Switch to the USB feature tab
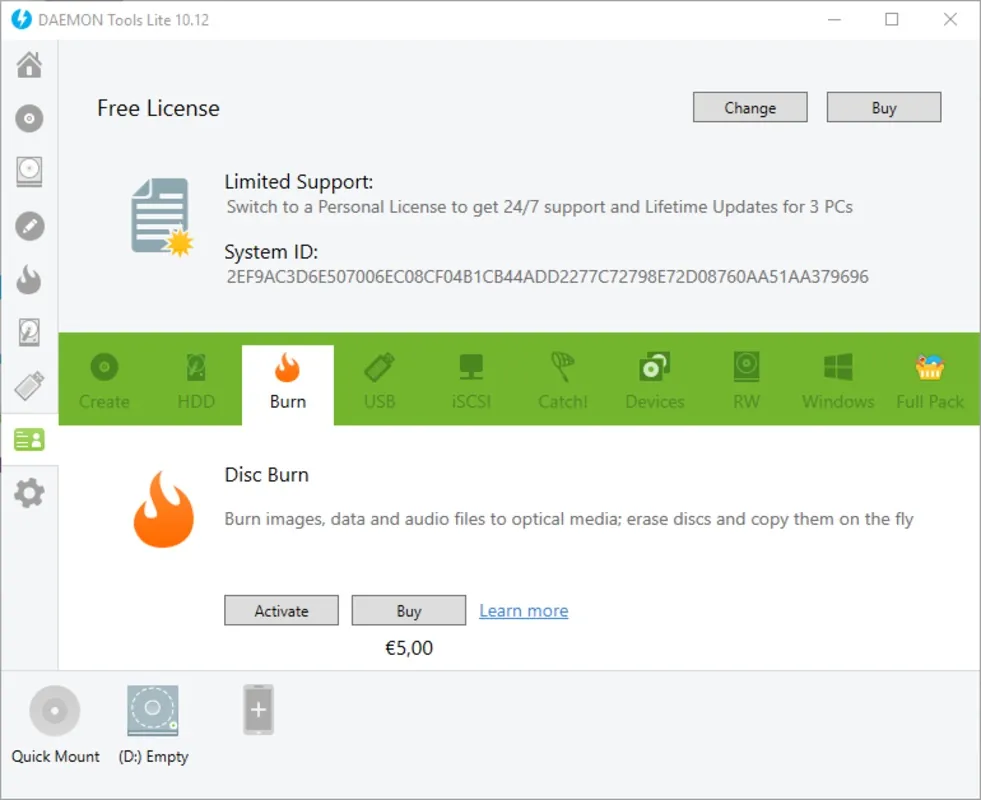This screenshot has height=800, width=981. [380, 380]
